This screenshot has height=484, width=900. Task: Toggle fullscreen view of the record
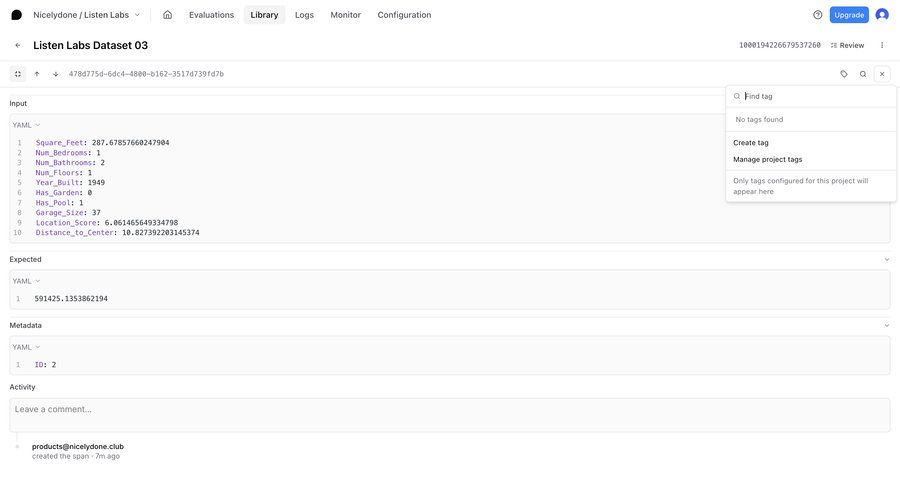tap(18, 74)
